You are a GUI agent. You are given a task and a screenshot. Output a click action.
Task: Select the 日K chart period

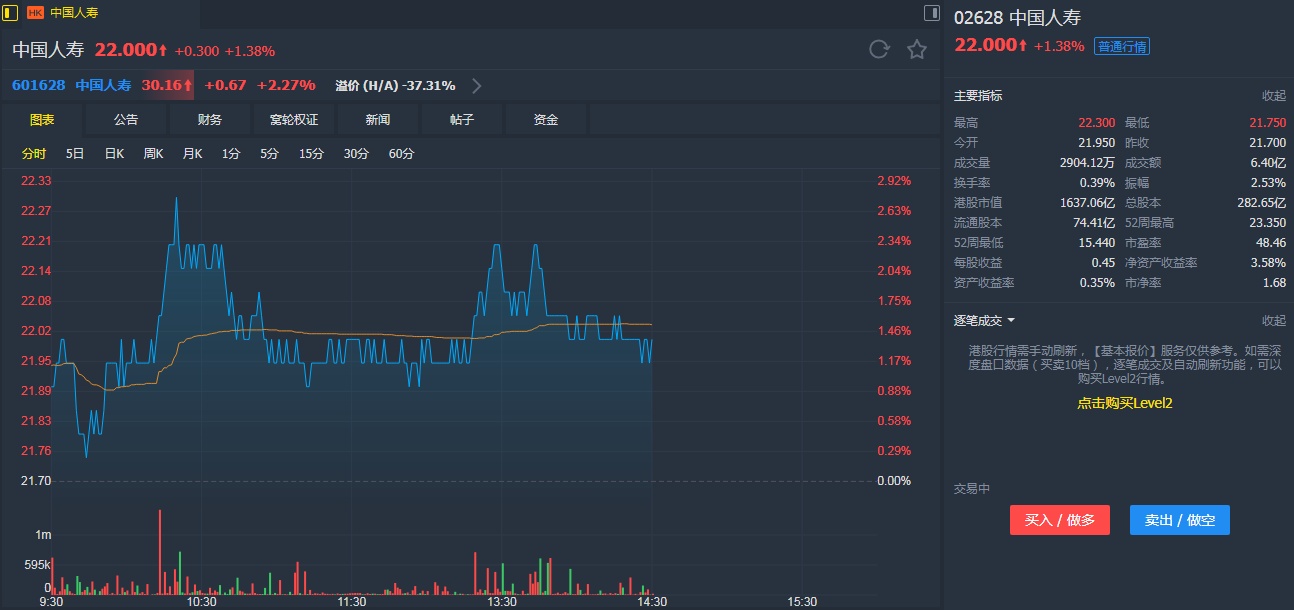[x=114, y=154]
